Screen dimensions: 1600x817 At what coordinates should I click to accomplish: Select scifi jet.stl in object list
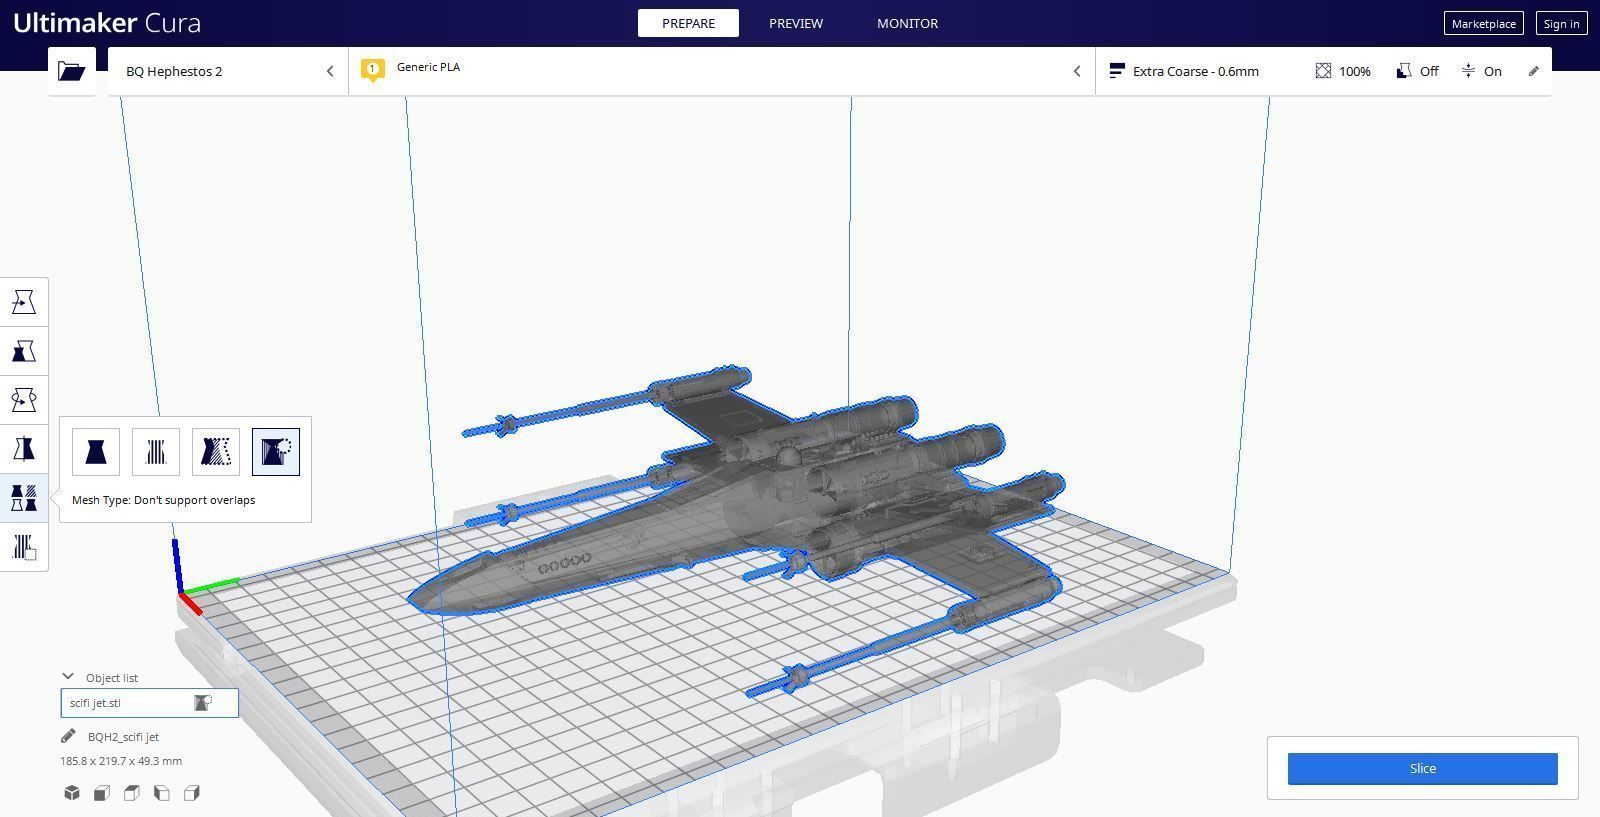click(x=149, y=703)
